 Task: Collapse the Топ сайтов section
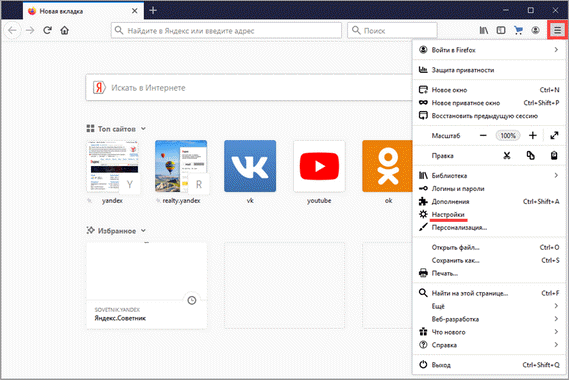(143, 128)
